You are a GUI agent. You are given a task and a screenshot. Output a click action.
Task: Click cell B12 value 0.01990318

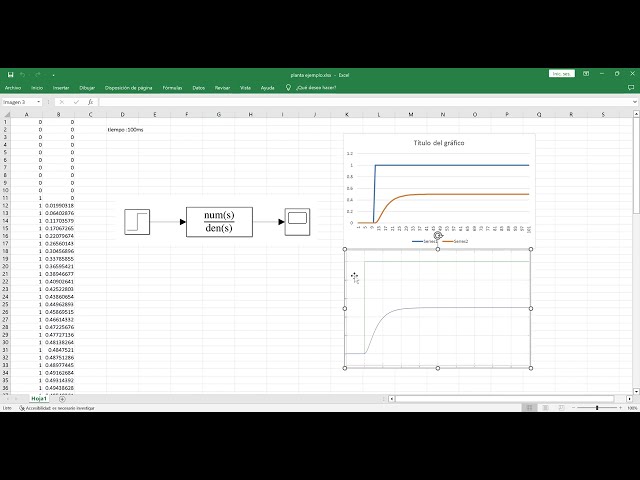pos(59,206)
